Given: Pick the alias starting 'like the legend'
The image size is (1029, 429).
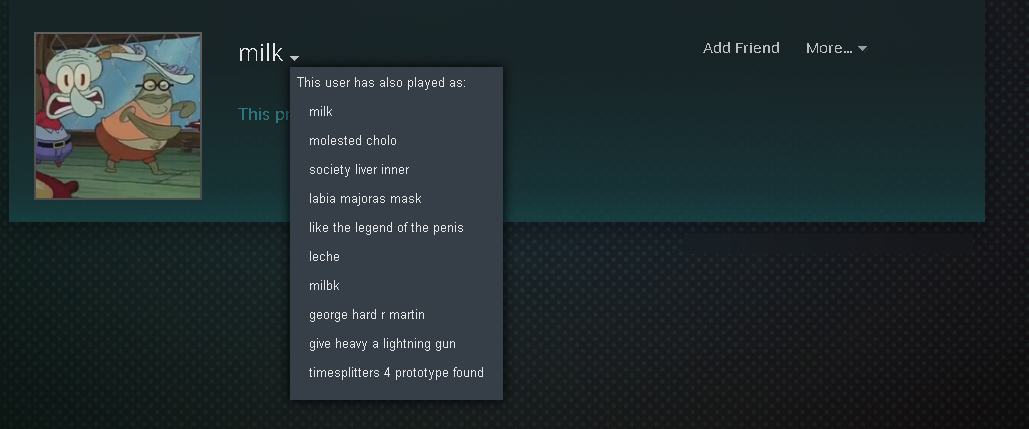Looking at the screenshot, I should (x=387, y=228).
